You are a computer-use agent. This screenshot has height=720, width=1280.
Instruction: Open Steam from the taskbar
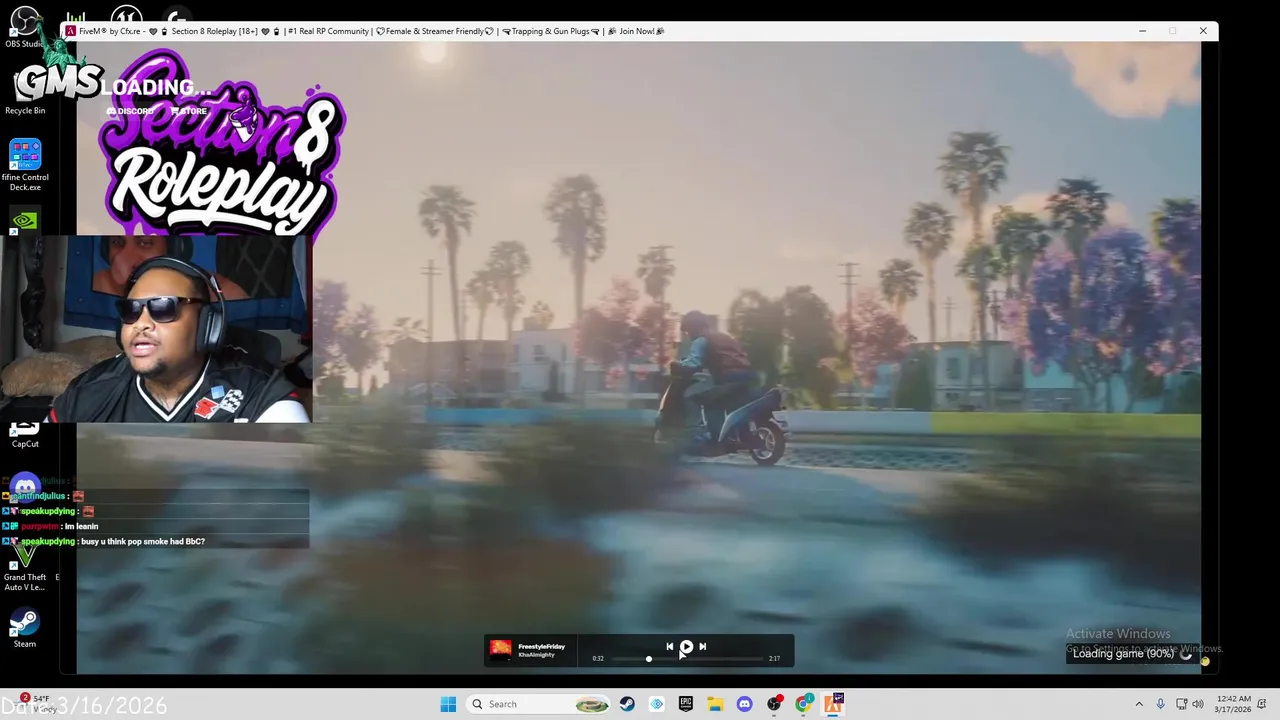tap(628, 704)
